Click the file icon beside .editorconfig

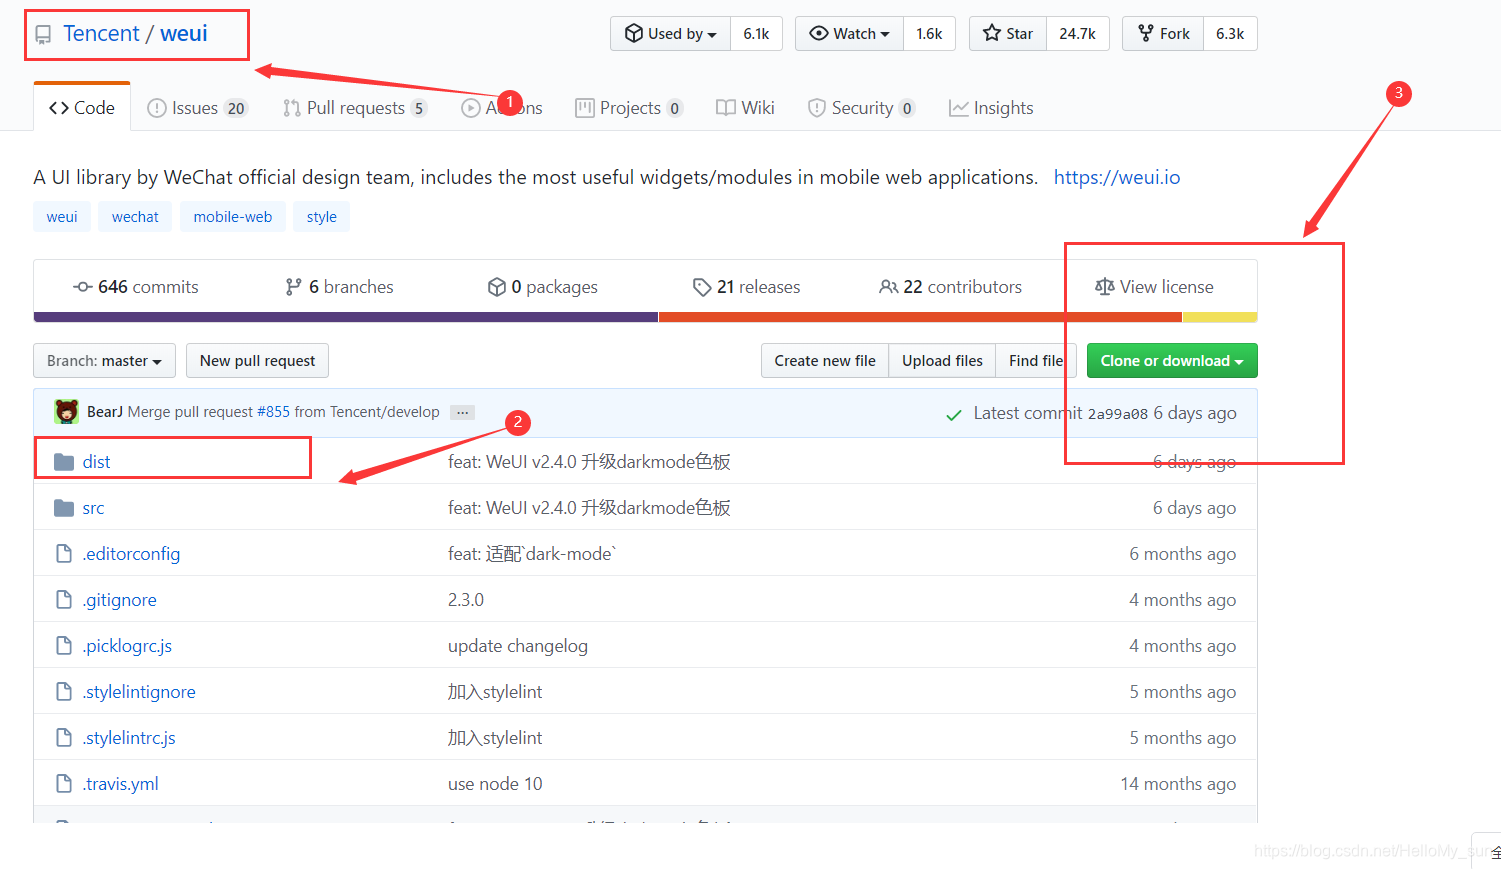(64, 554)
